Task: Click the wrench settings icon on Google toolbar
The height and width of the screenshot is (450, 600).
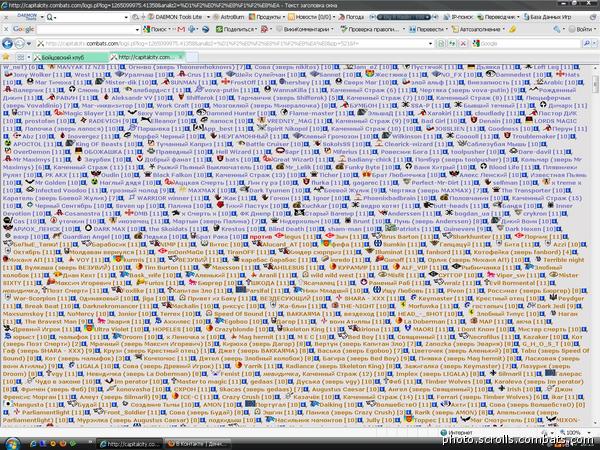Action: click(x=557, y=29)
